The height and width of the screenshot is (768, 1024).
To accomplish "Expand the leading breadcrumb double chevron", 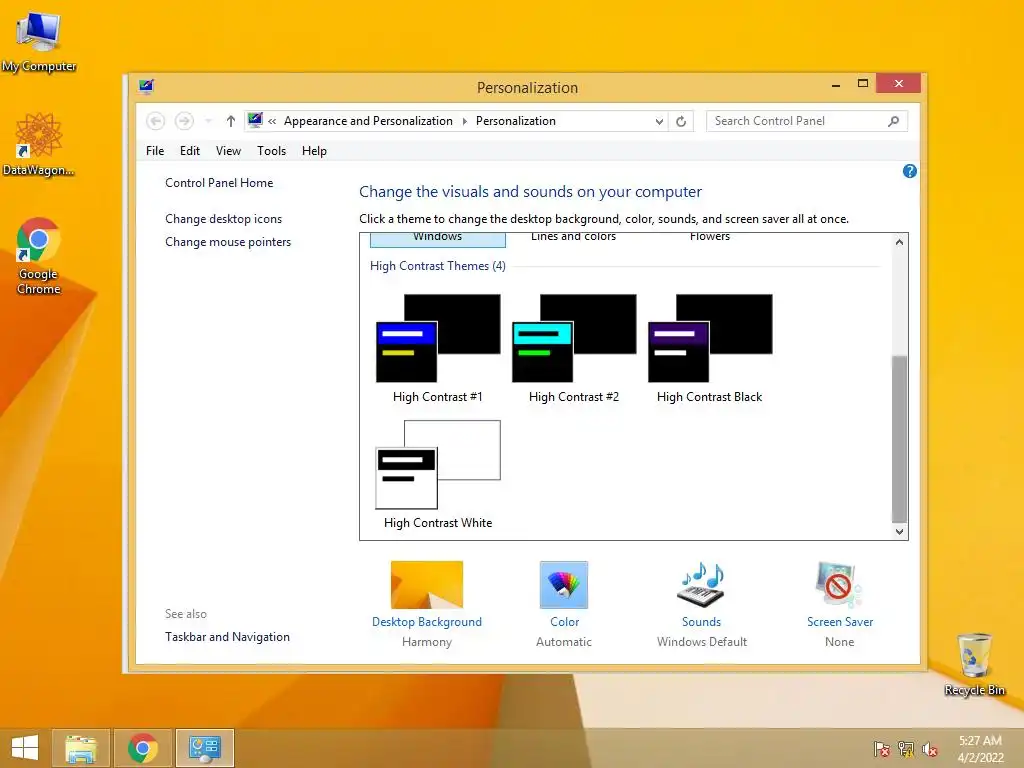I will pos(272,121).
